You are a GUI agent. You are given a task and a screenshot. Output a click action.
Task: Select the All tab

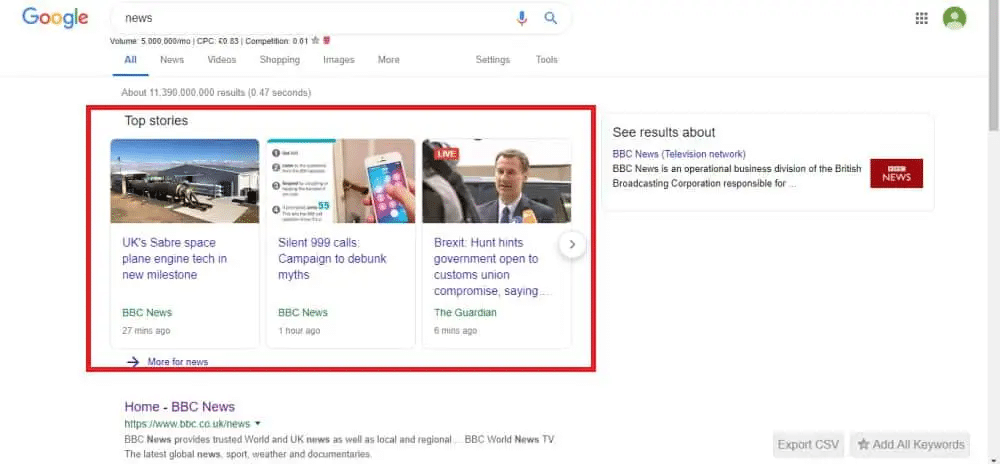click(130, 59)
